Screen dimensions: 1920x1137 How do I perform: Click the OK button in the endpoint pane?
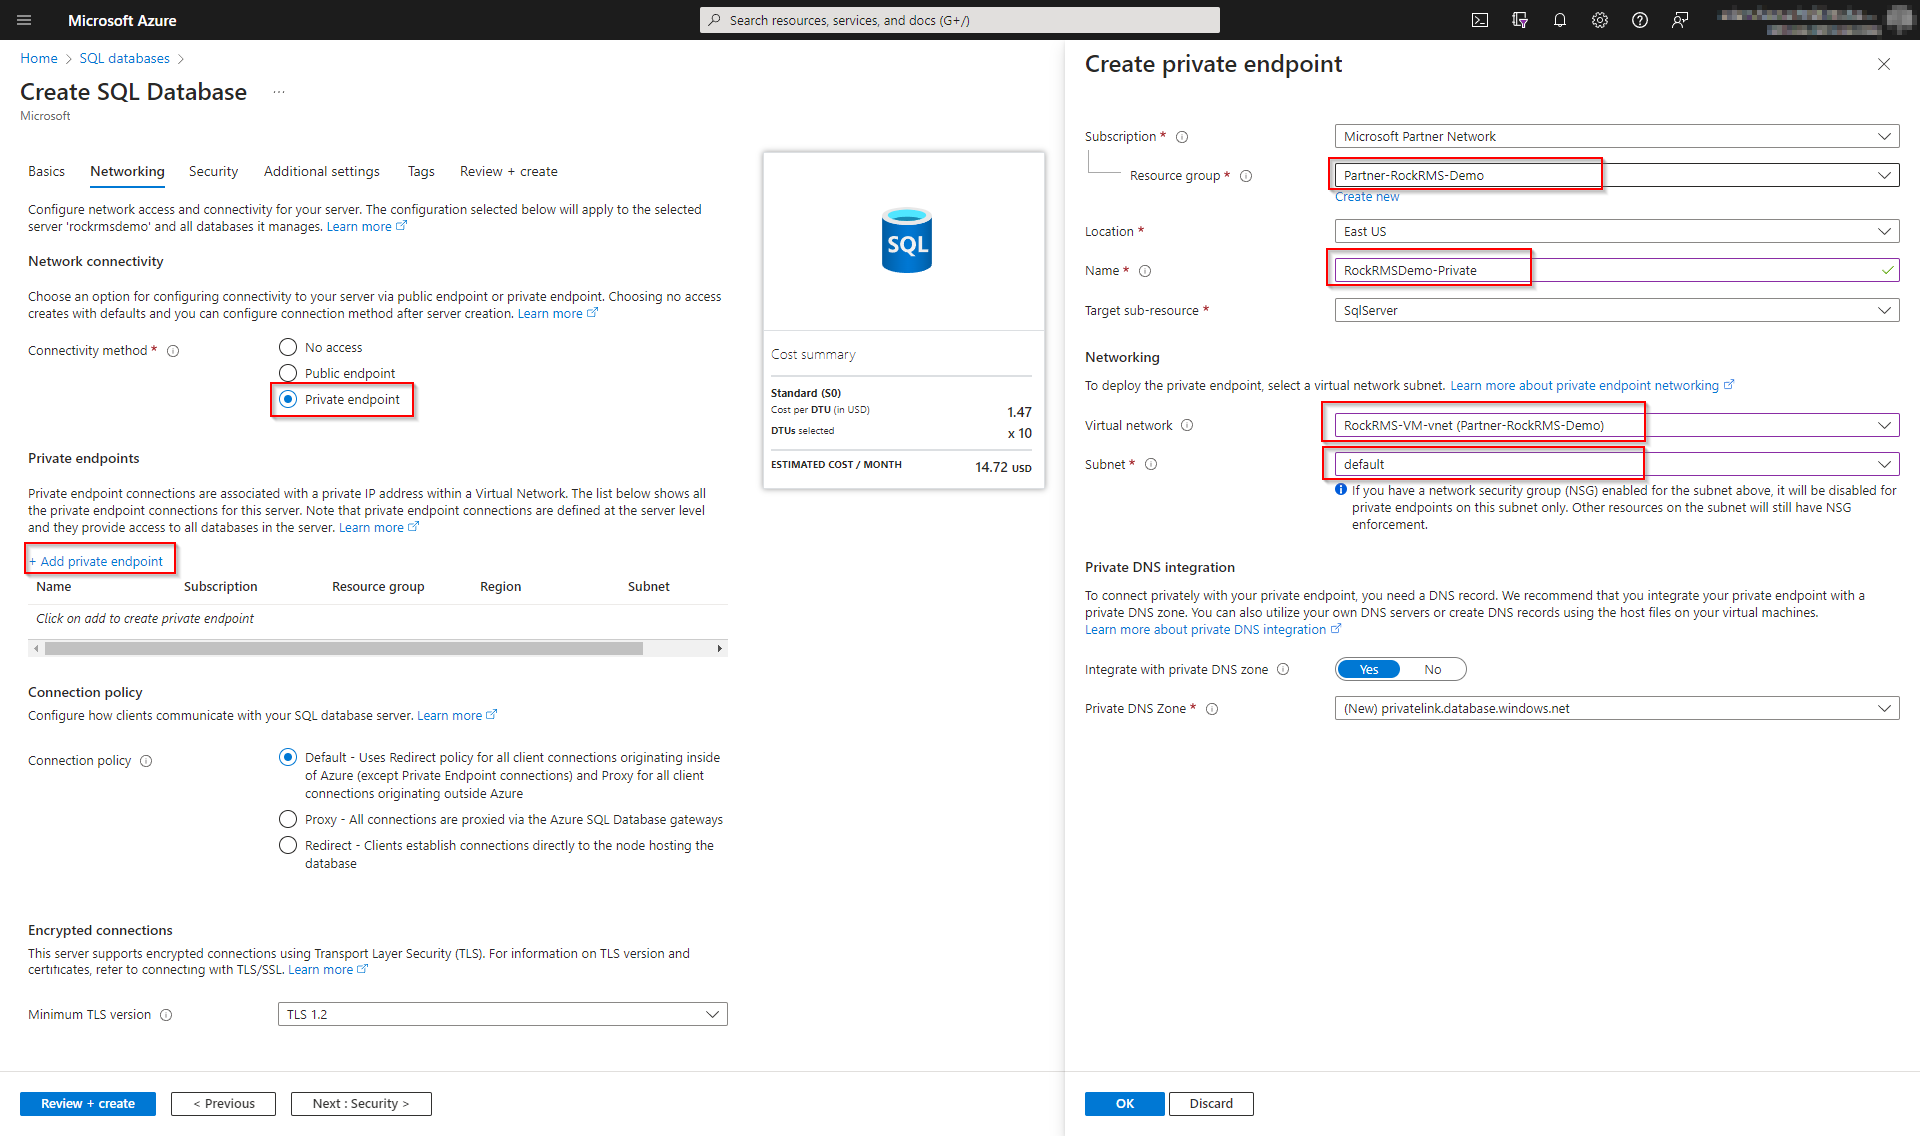(1124, 1103)
